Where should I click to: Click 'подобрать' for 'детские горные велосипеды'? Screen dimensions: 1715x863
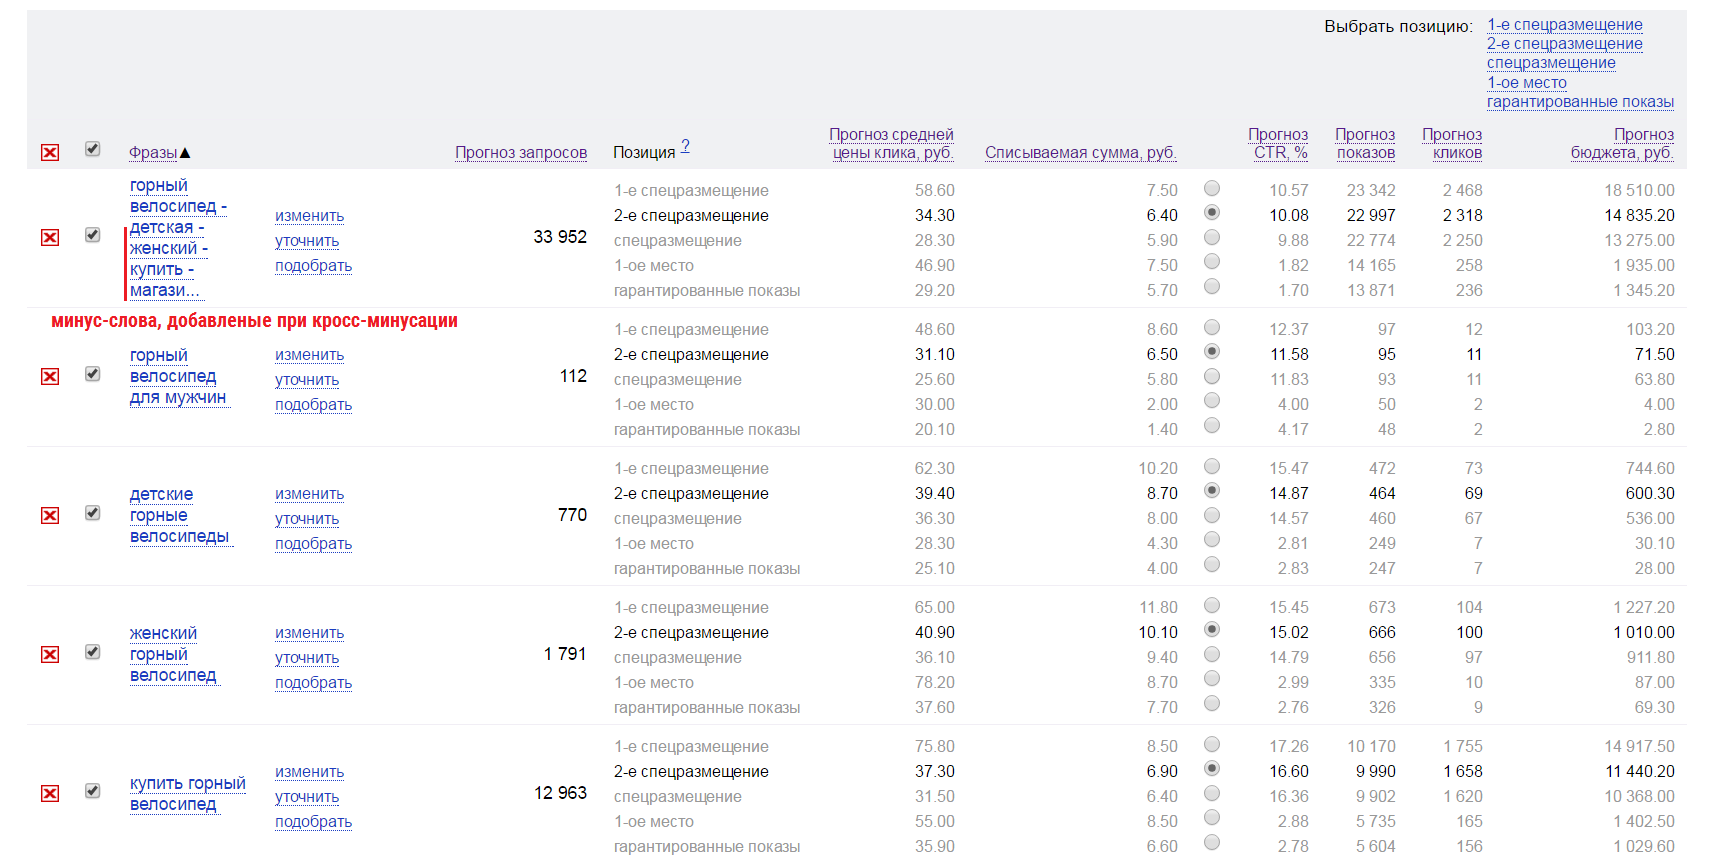click(313, 544)
